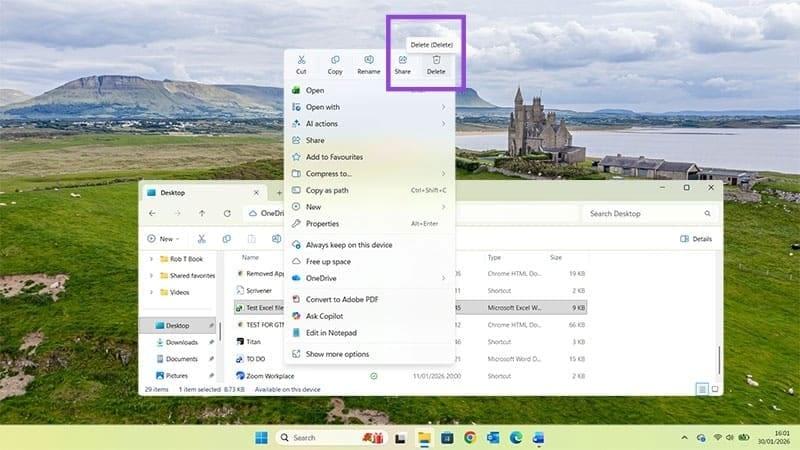Open Chrome from the taskbar
Screen dimensions: 800x450
[470, 437]
